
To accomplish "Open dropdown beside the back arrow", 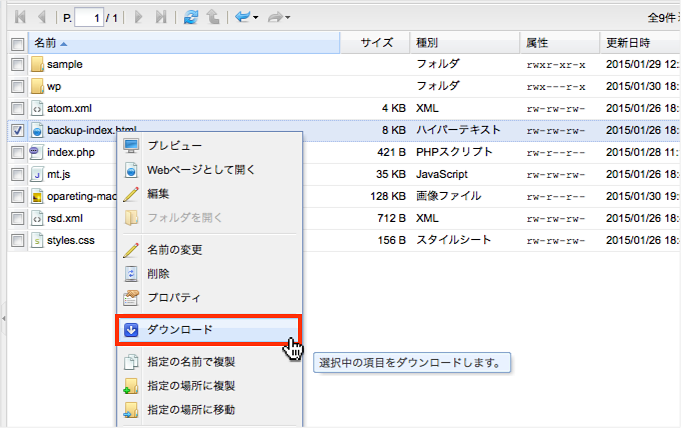I will coord(255,18).
